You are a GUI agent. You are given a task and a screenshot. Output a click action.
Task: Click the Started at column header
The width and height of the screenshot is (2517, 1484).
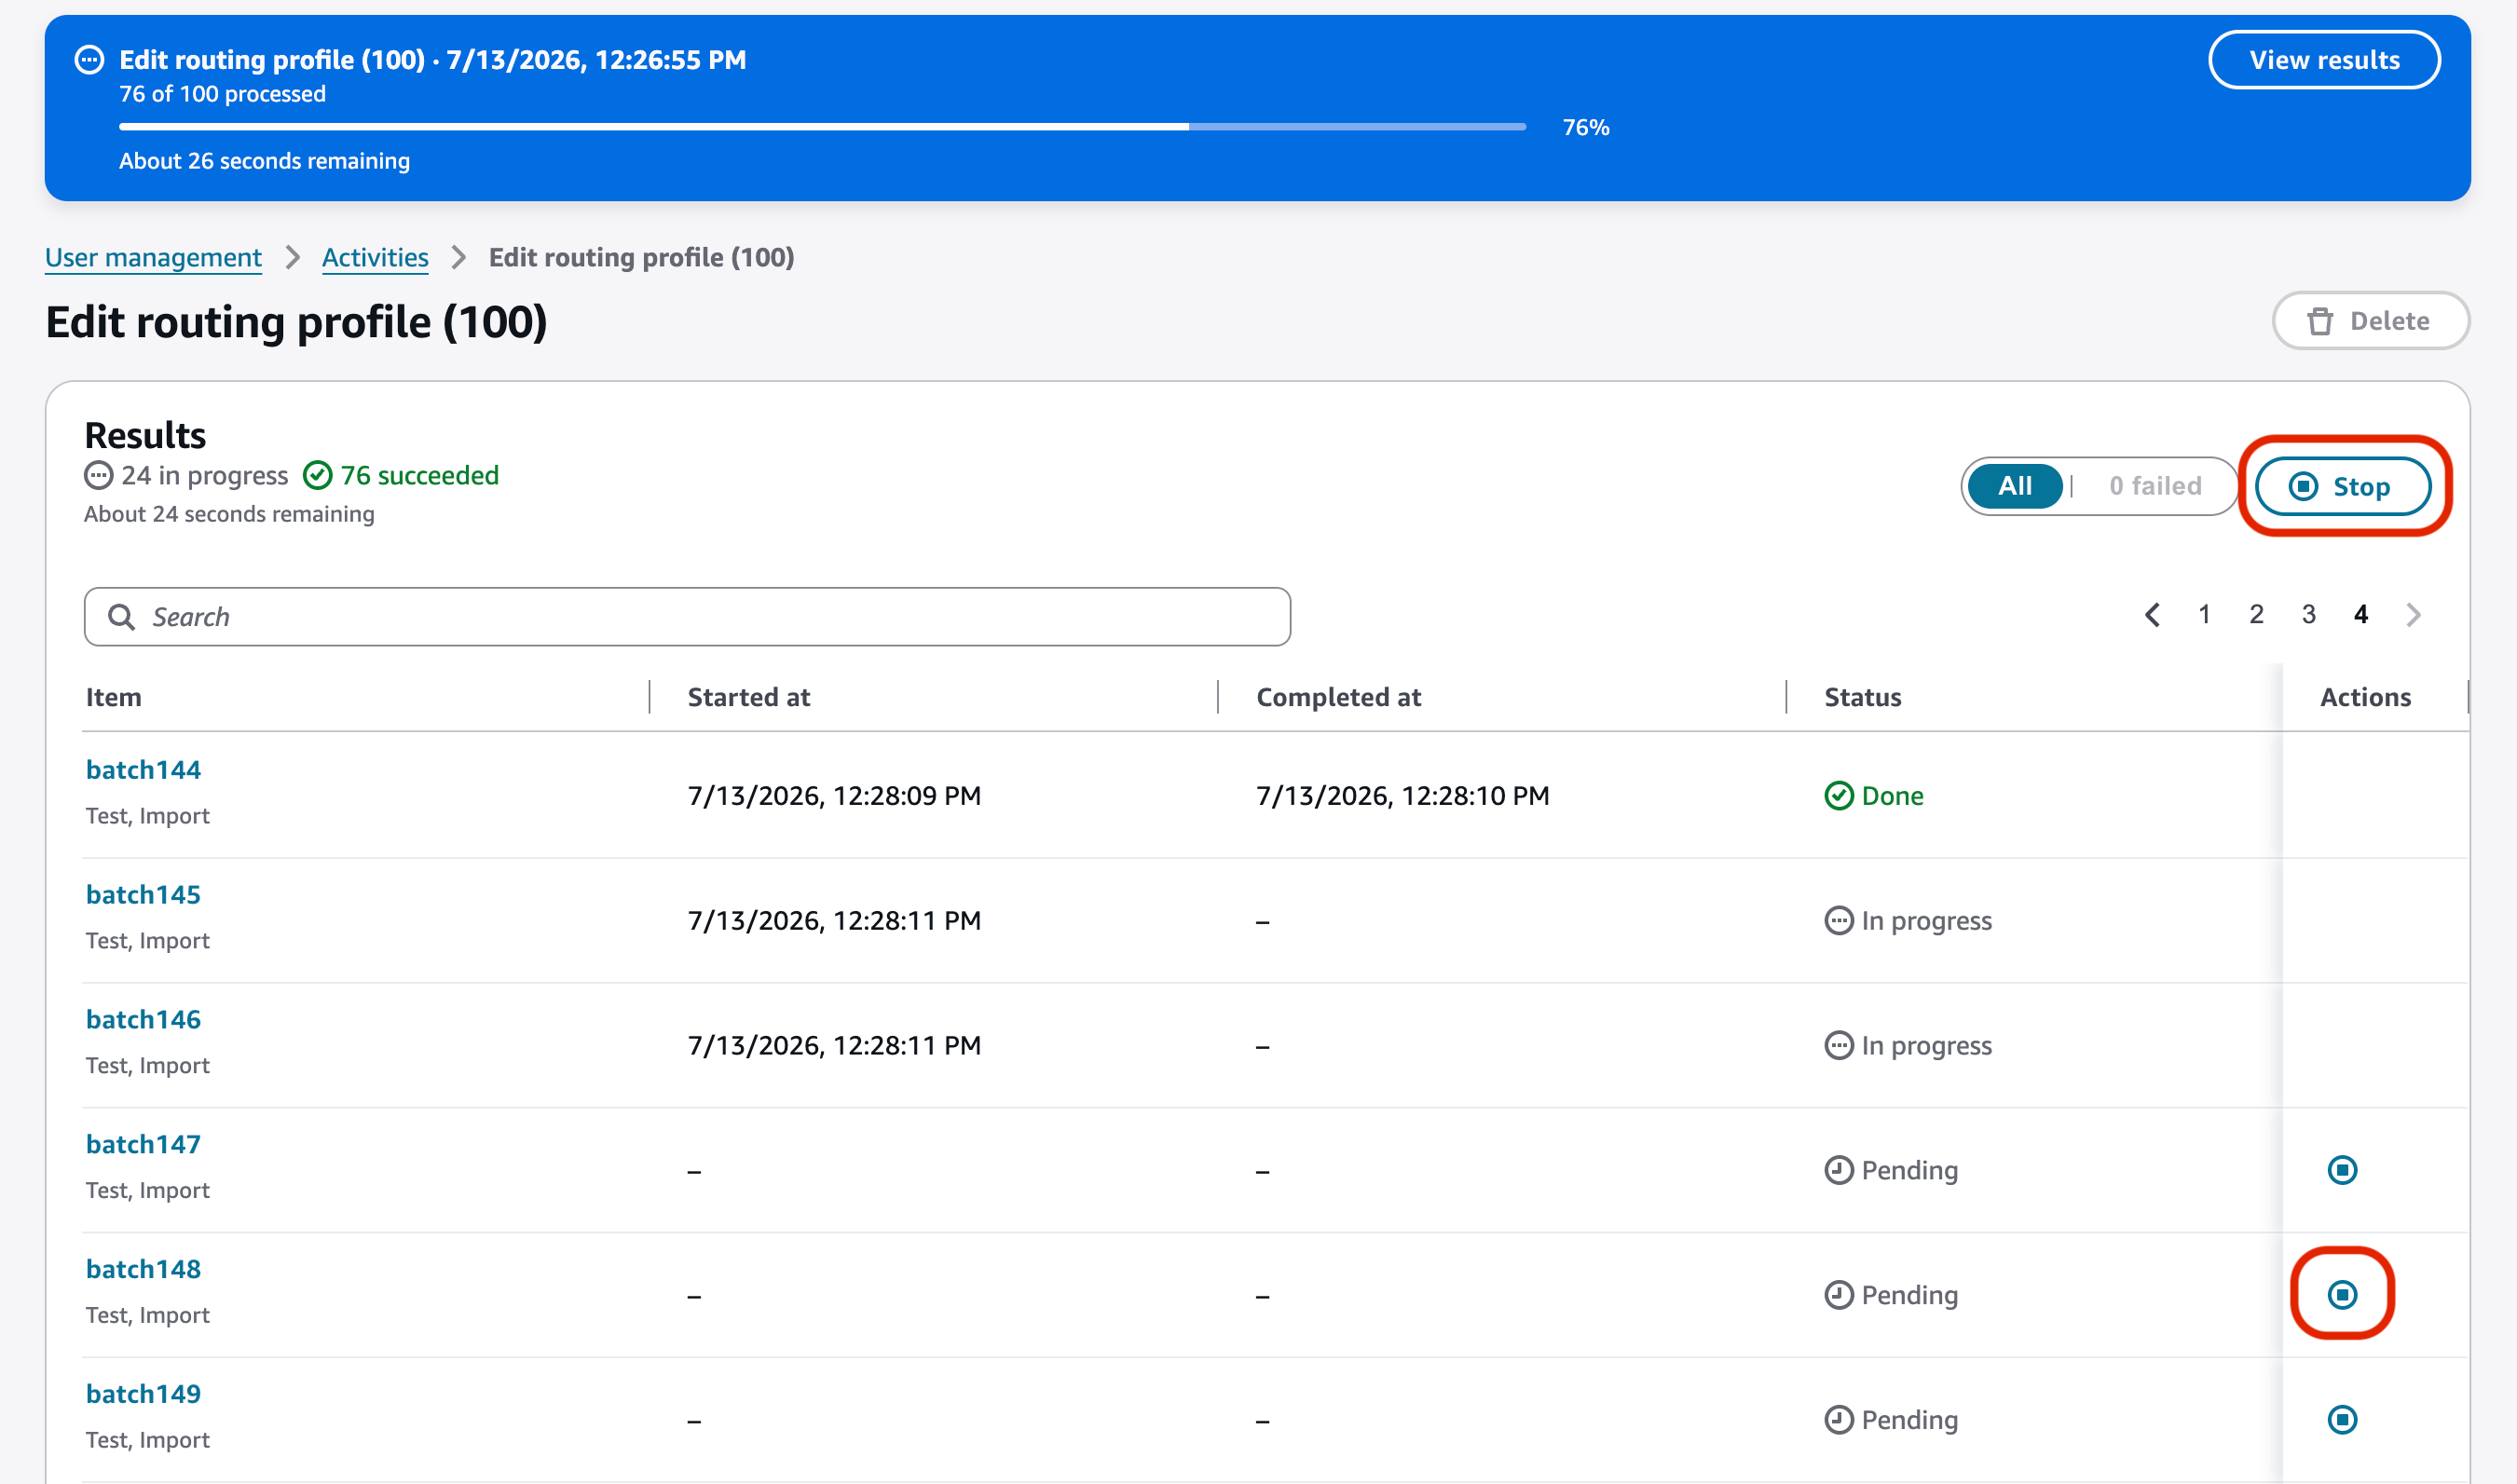click(x=748, y=697)
